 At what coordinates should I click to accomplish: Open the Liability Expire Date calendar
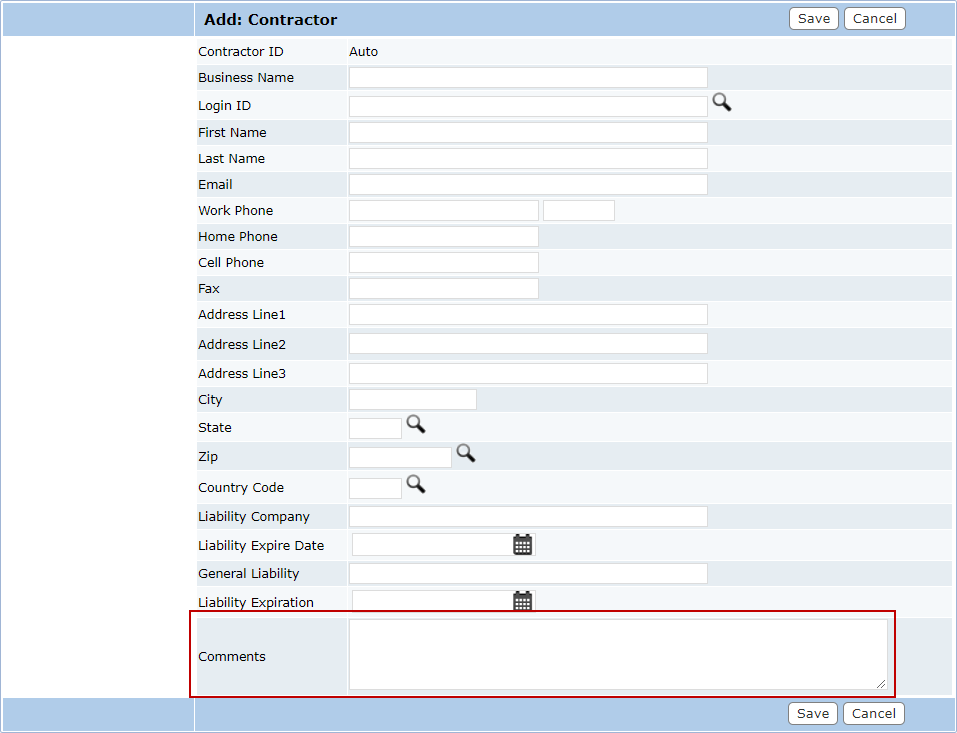(x=522, y=545)
